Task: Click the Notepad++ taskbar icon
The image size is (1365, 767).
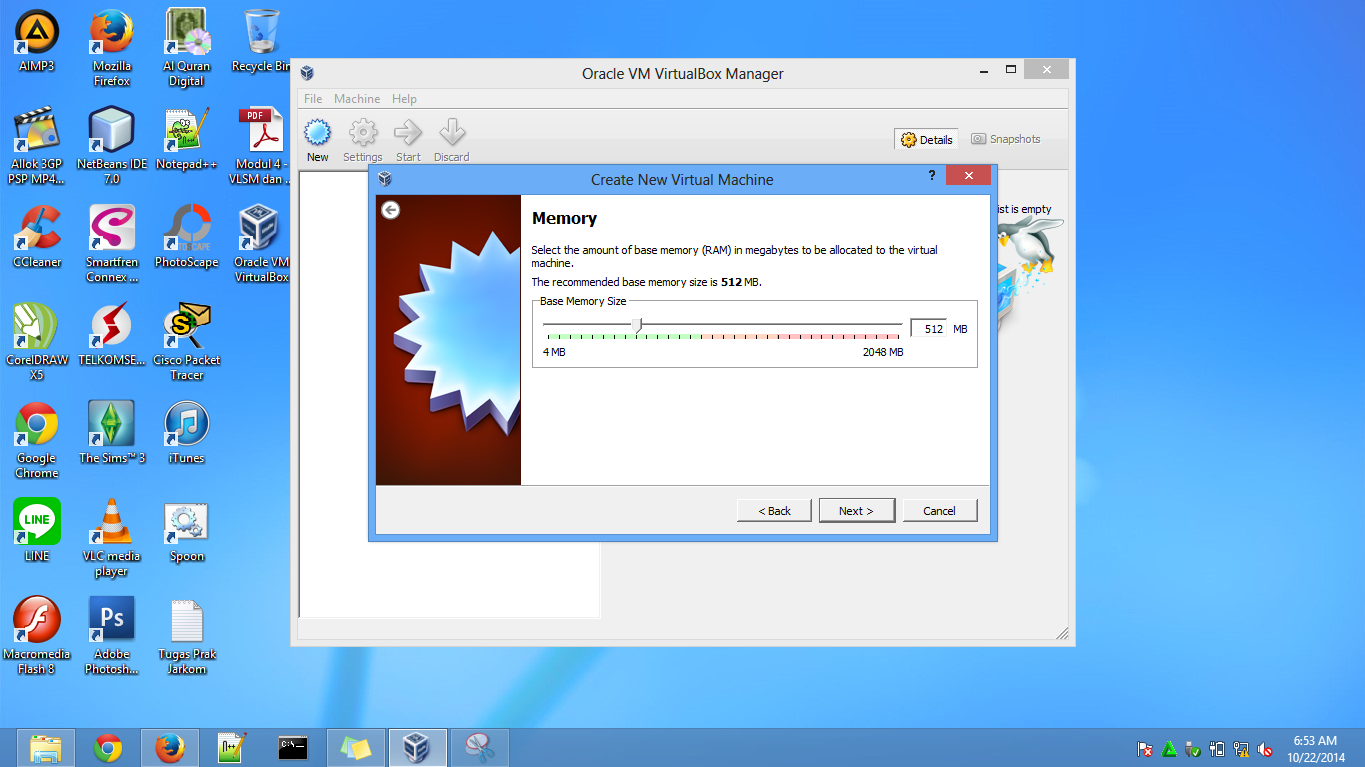Action: click(x=232, y=748)
